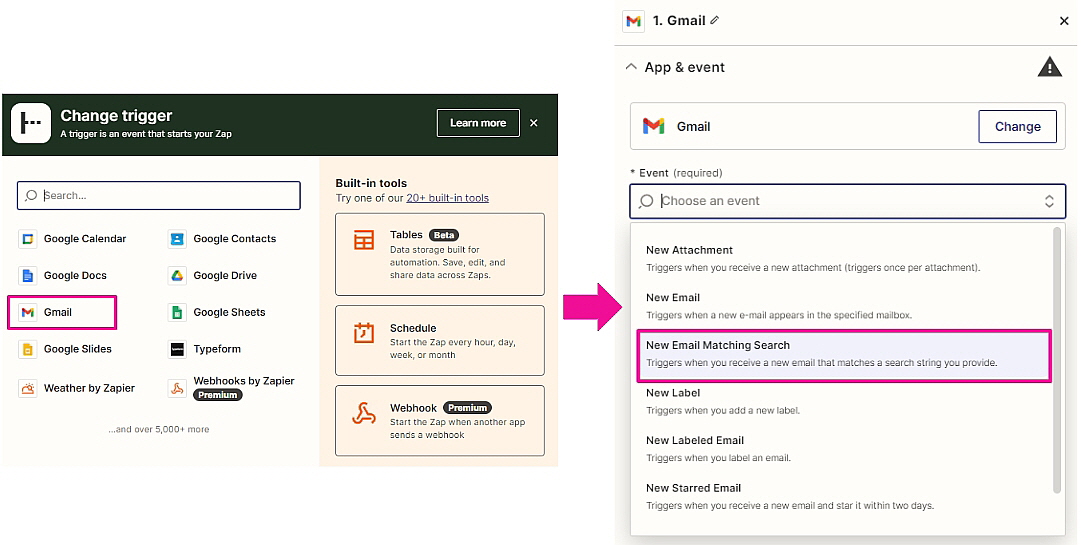Choose the Google Sheets icon
This screenshot has width=1081, height=545.
[x=177, y=312]
